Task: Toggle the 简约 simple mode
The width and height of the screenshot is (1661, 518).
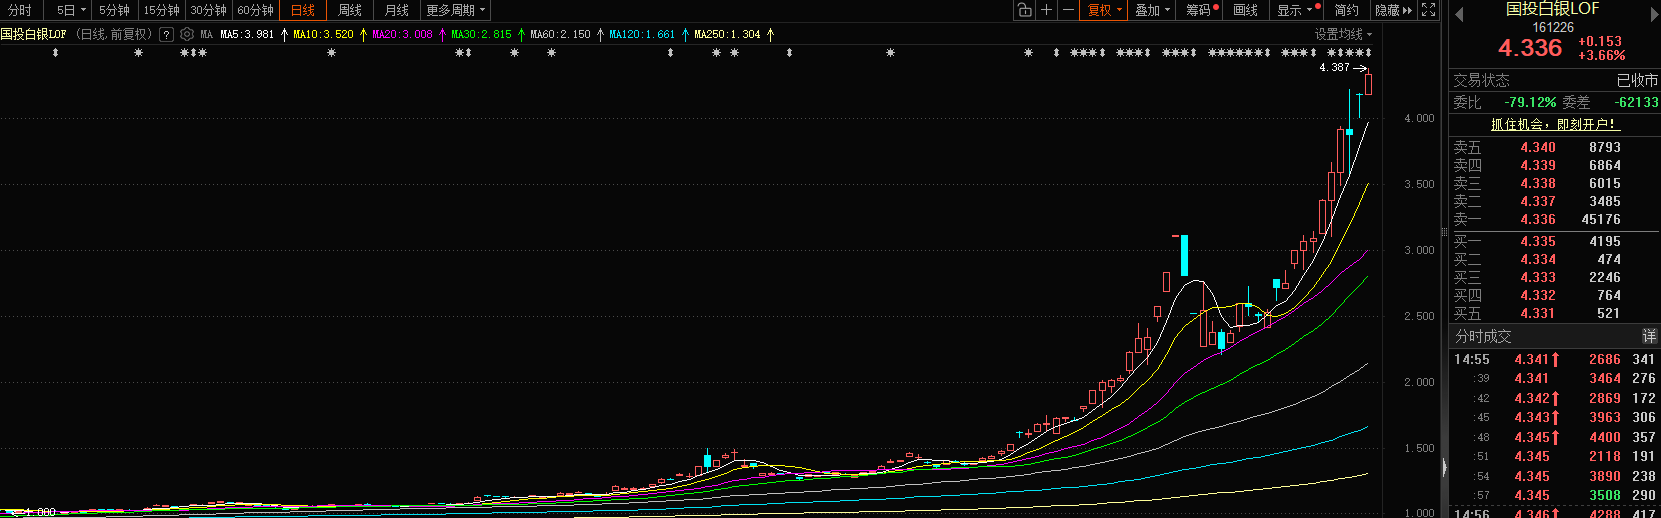Action: [1347, 10]
